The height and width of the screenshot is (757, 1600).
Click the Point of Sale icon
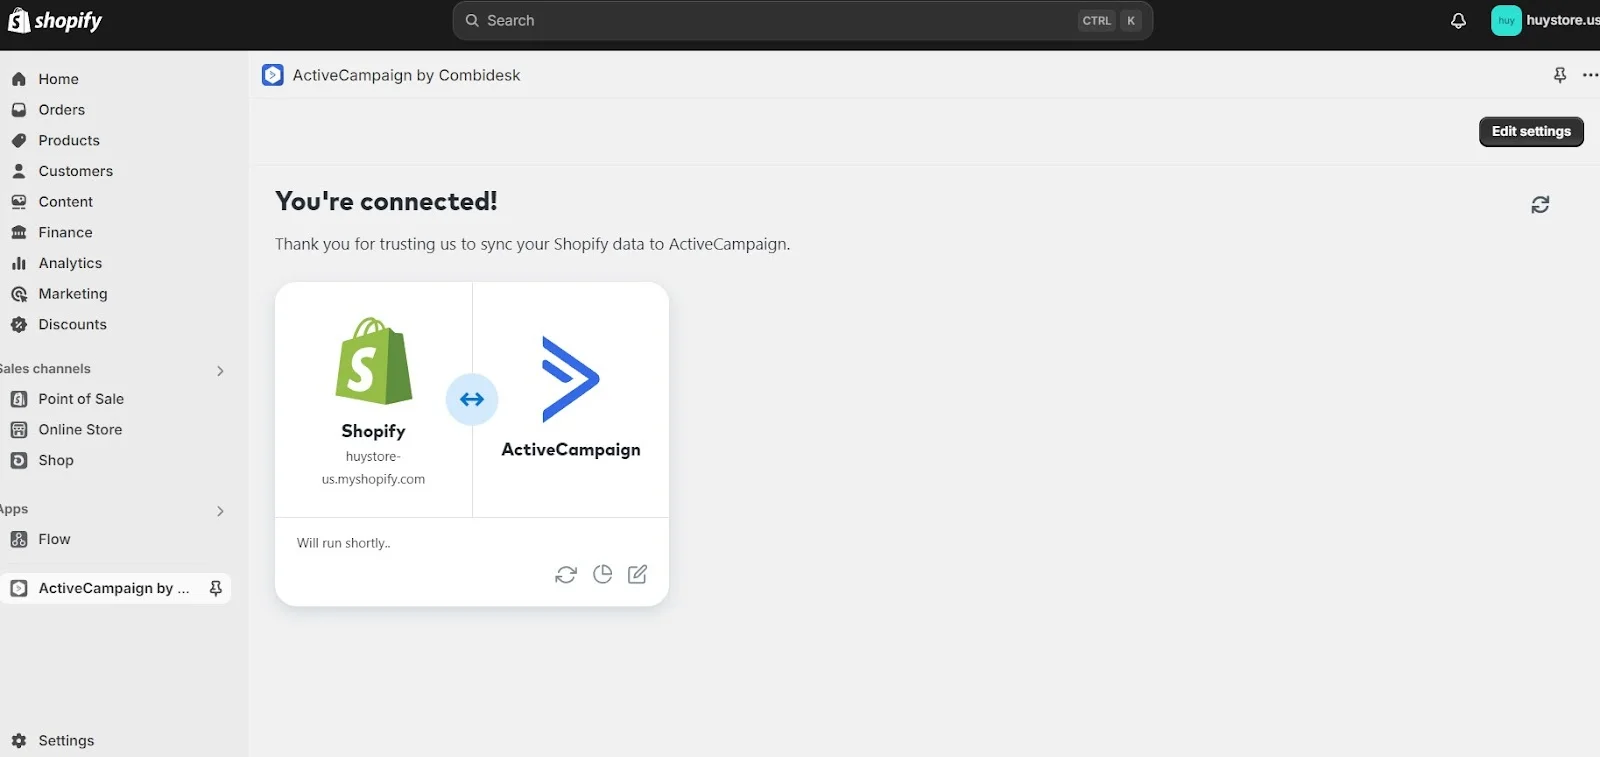pos(18,399)
